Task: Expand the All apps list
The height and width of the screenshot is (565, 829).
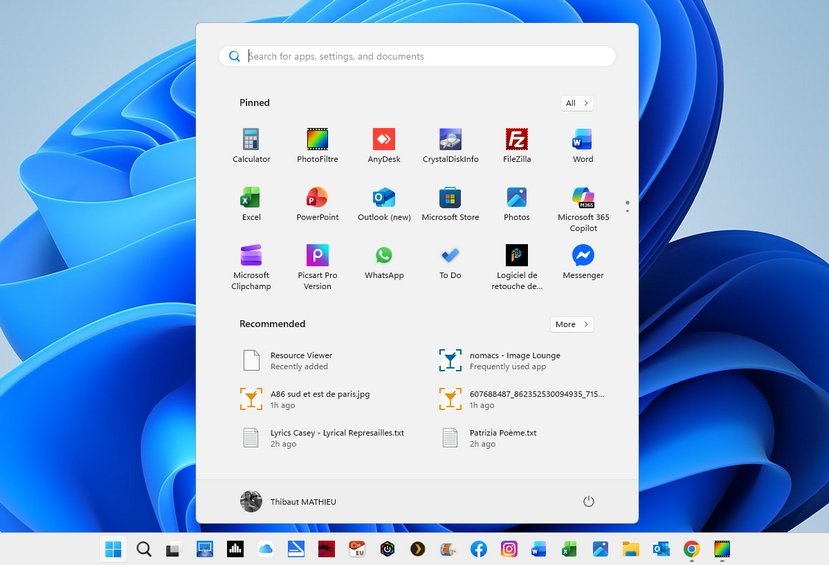Action: tap(577, 103)
